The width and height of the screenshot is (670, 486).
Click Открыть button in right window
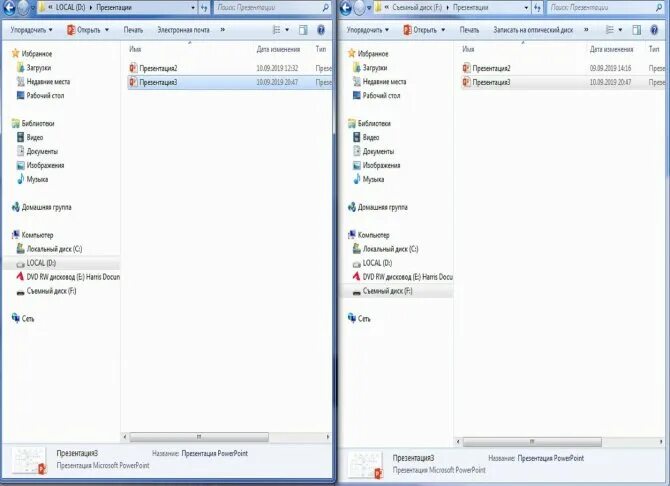tap(420, 30)
